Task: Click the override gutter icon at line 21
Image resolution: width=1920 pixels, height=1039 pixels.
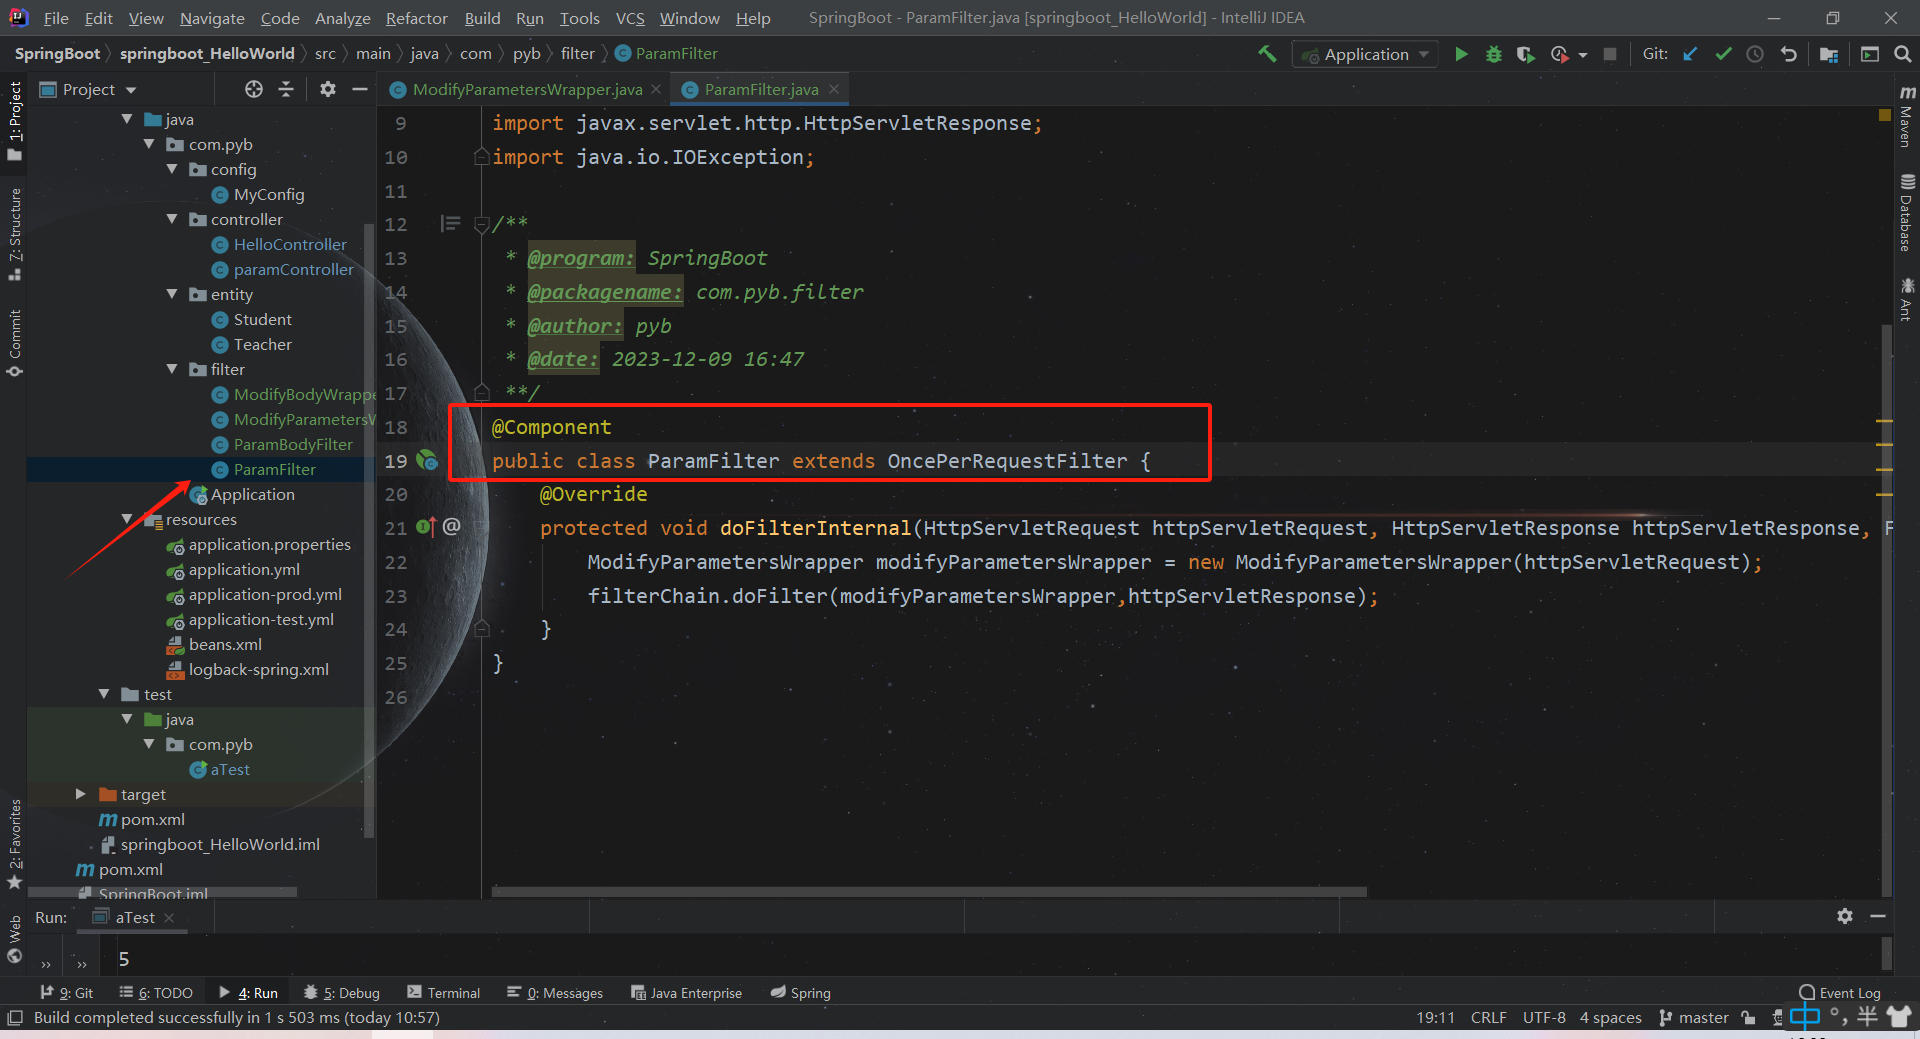Action: 426,527
